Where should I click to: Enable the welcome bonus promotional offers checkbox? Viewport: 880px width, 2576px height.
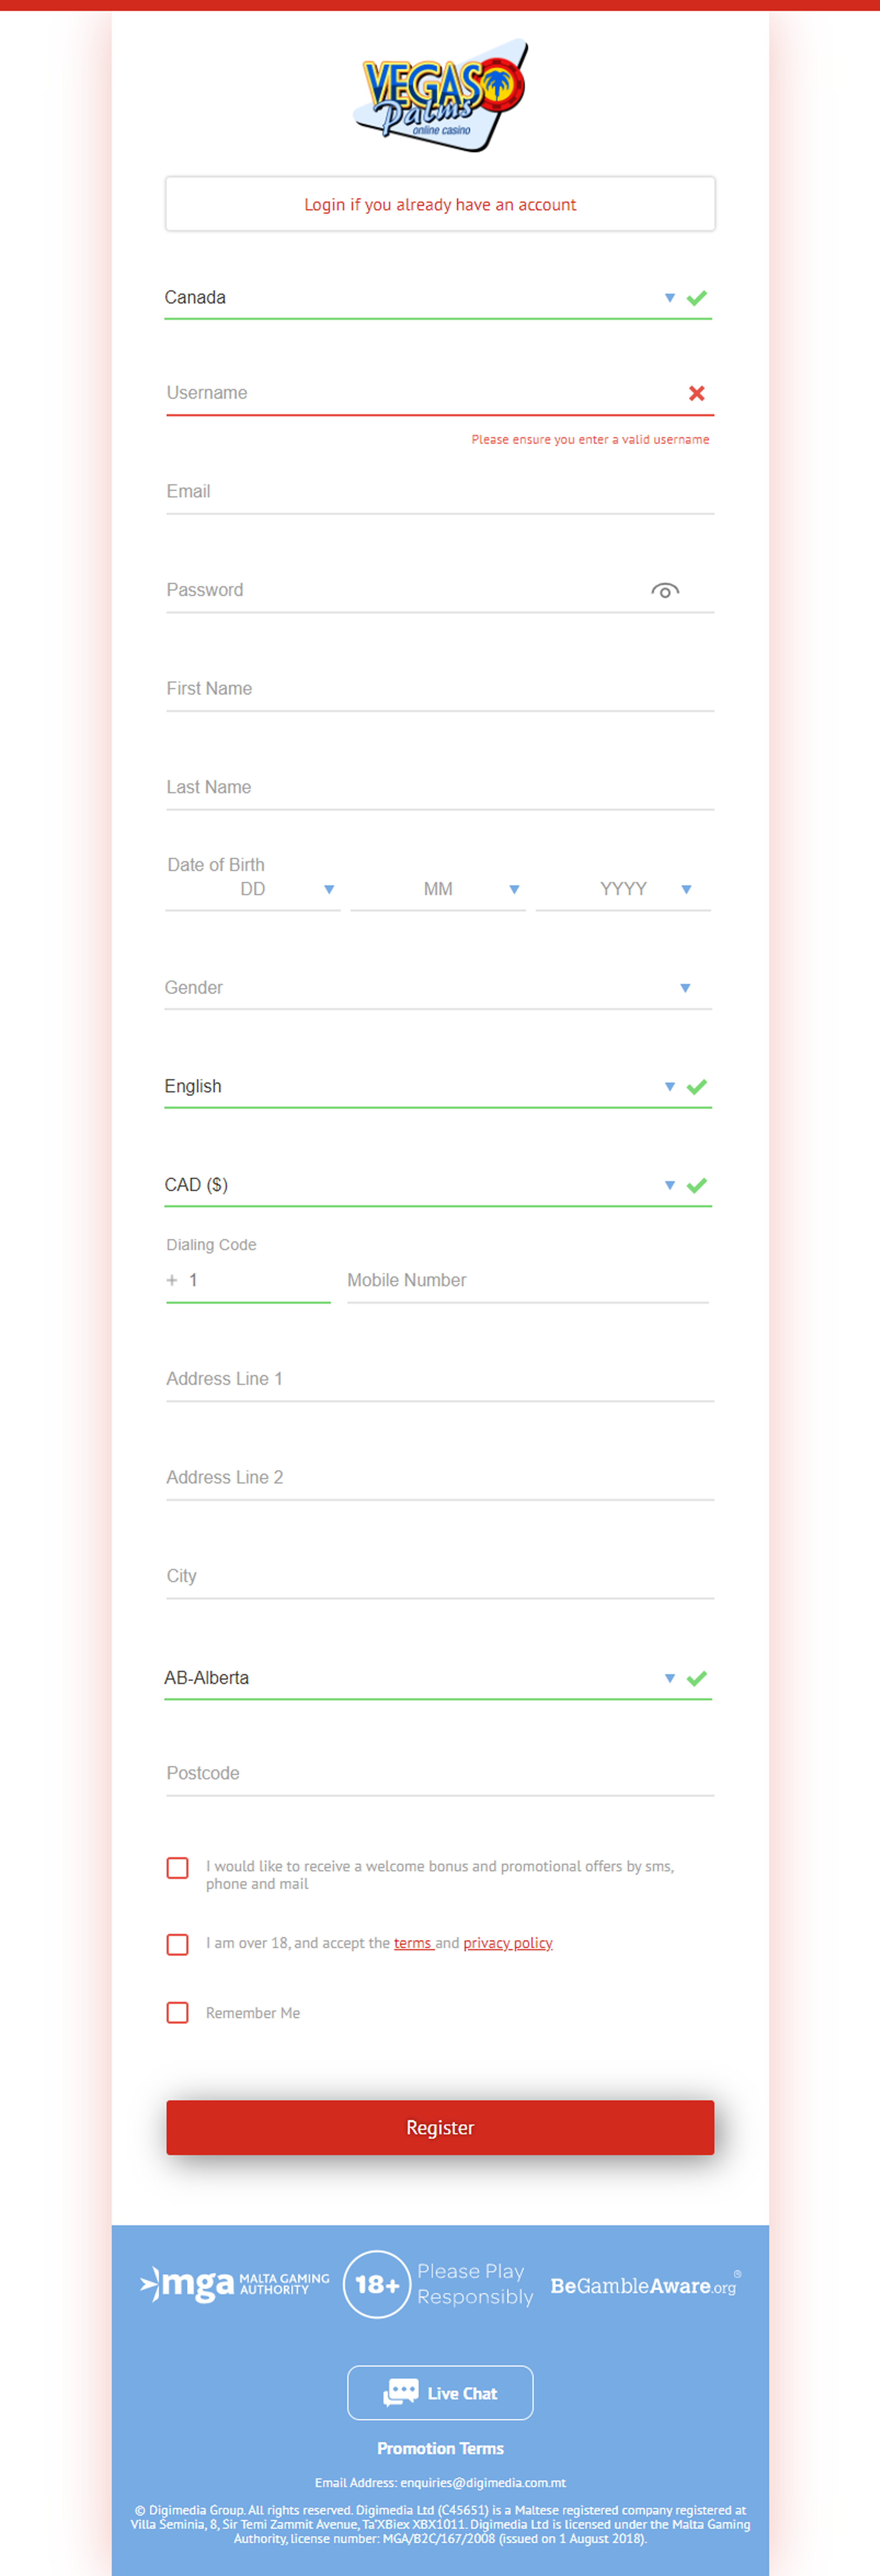pyautogui.click(x=178, y=1868)
